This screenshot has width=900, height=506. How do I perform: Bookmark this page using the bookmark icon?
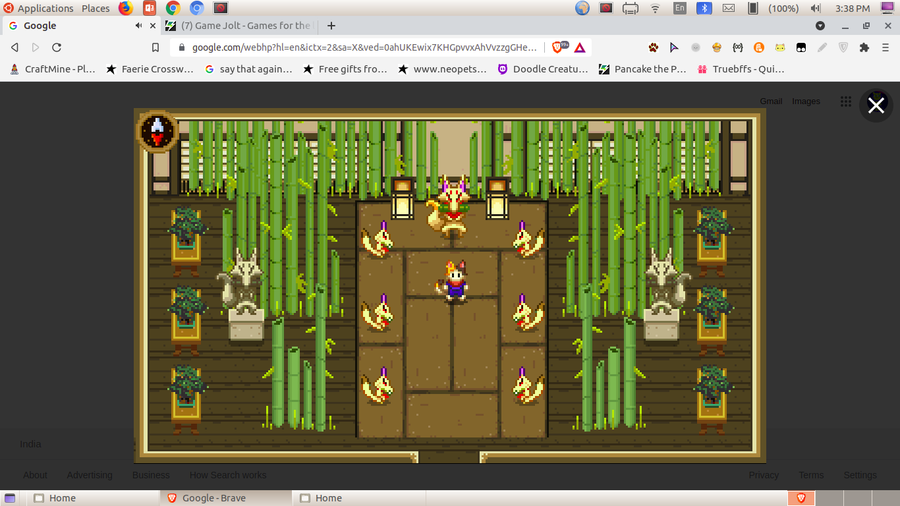pos(156,48)
